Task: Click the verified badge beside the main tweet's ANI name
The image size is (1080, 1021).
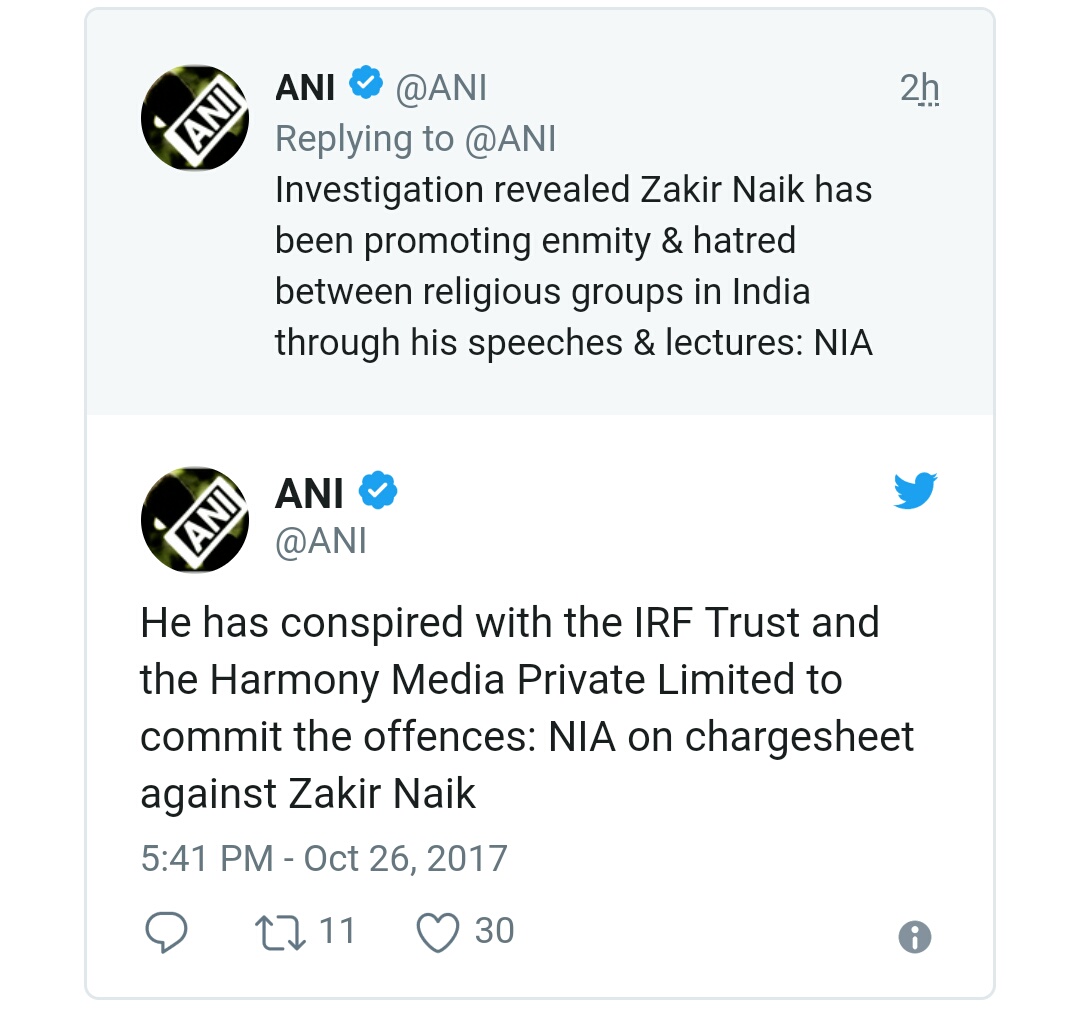Action: coord(379,491)
